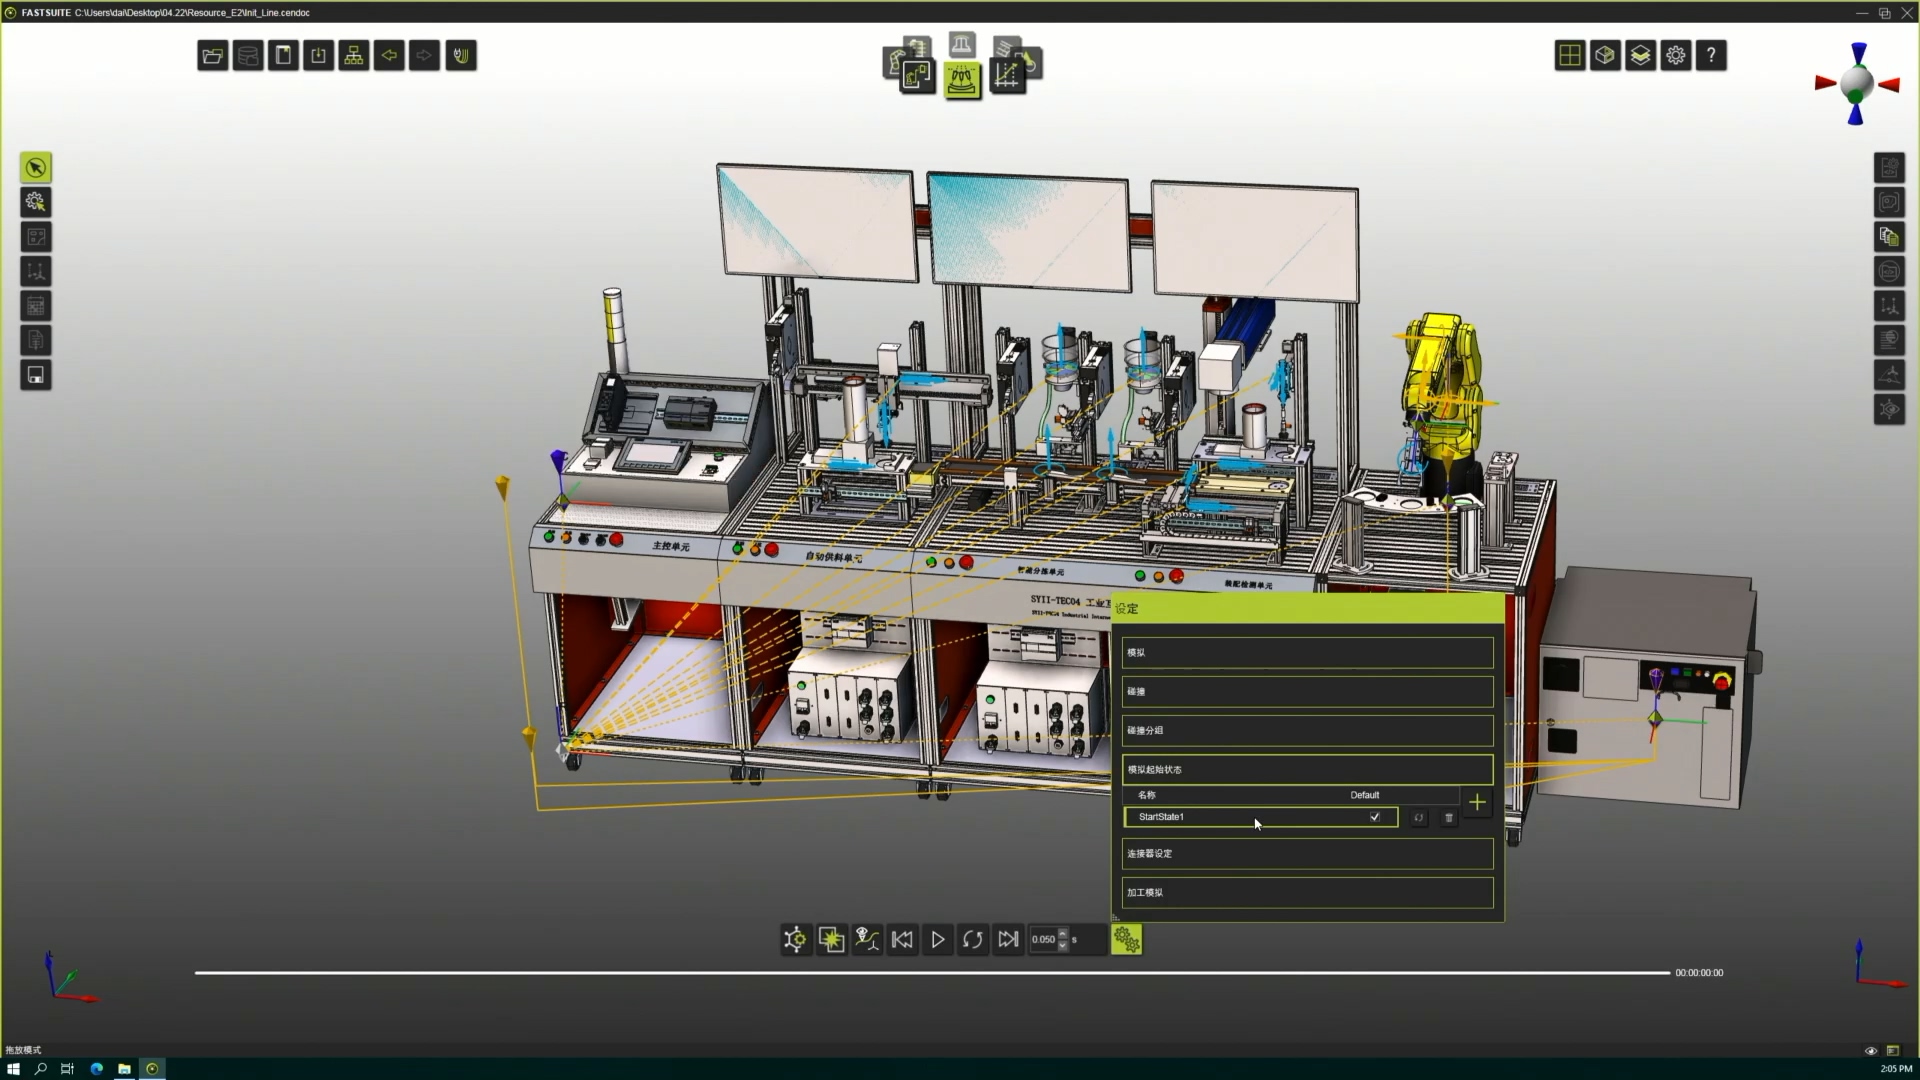Delete StartState1 with the trash button
The width and height of the screenshot is (1920, 1080).
(x=1449, y=818)
